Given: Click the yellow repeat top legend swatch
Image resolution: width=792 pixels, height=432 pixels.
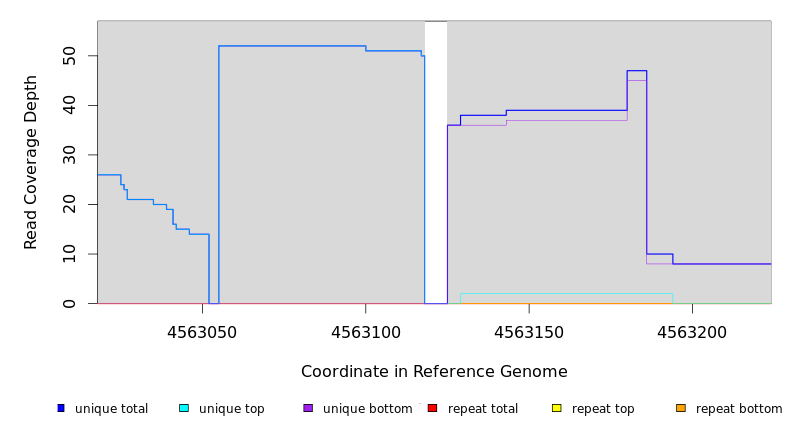Looking at the screenshot, I should point(556,408).
